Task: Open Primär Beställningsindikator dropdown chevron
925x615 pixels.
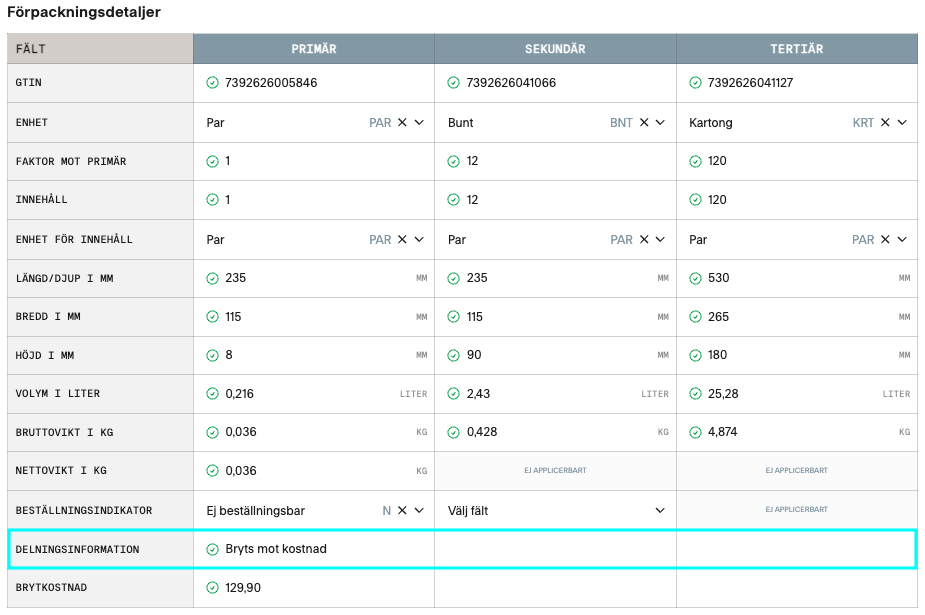Action: point(419,511)
